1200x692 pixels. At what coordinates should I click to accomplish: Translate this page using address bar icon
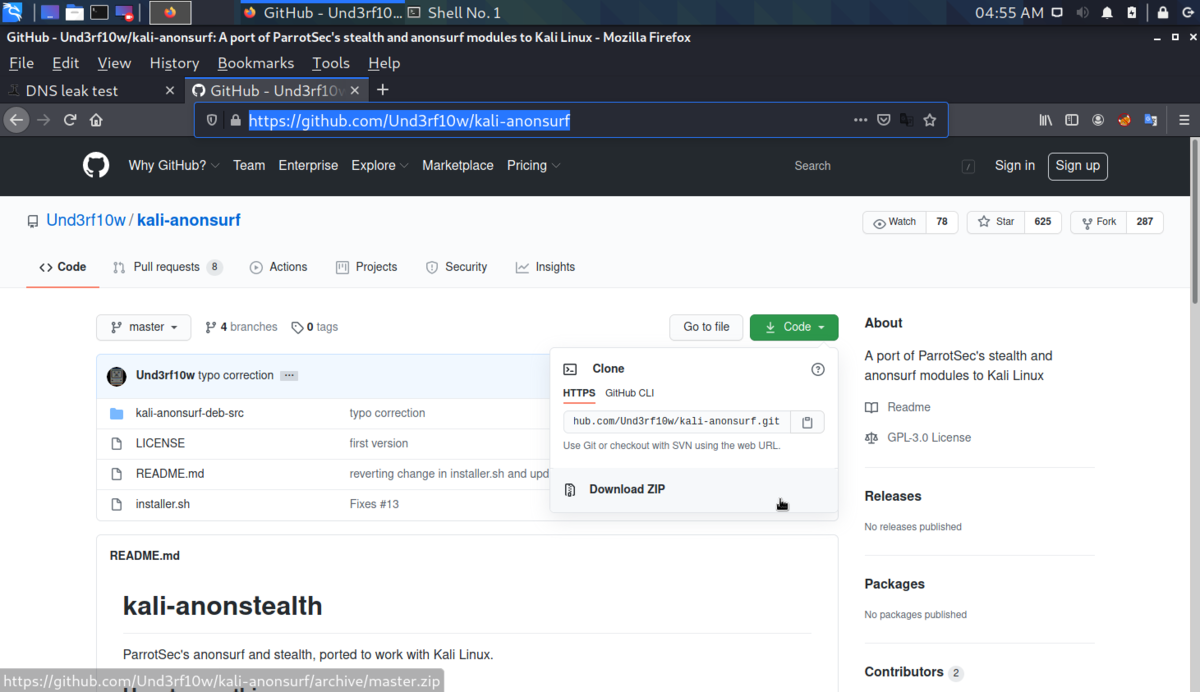(907, 120)
